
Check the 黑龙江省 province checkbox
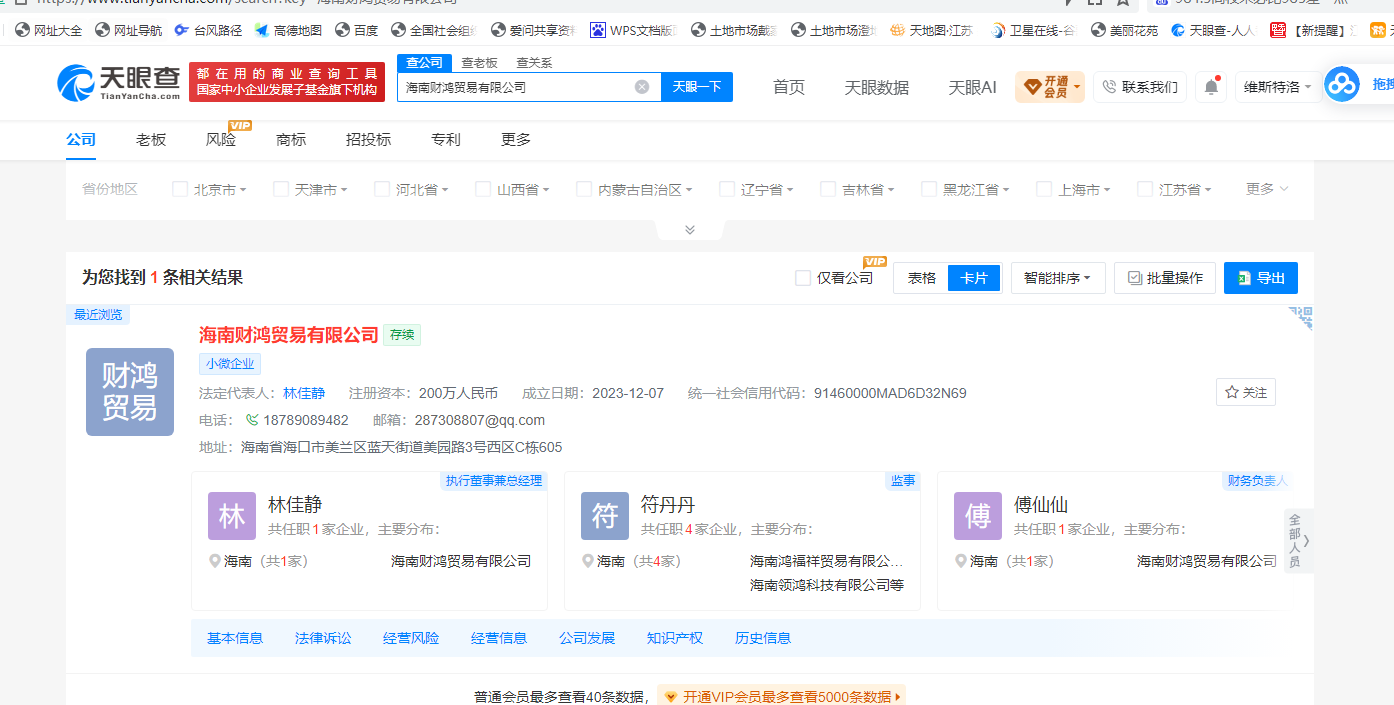(x=929, y=189)
